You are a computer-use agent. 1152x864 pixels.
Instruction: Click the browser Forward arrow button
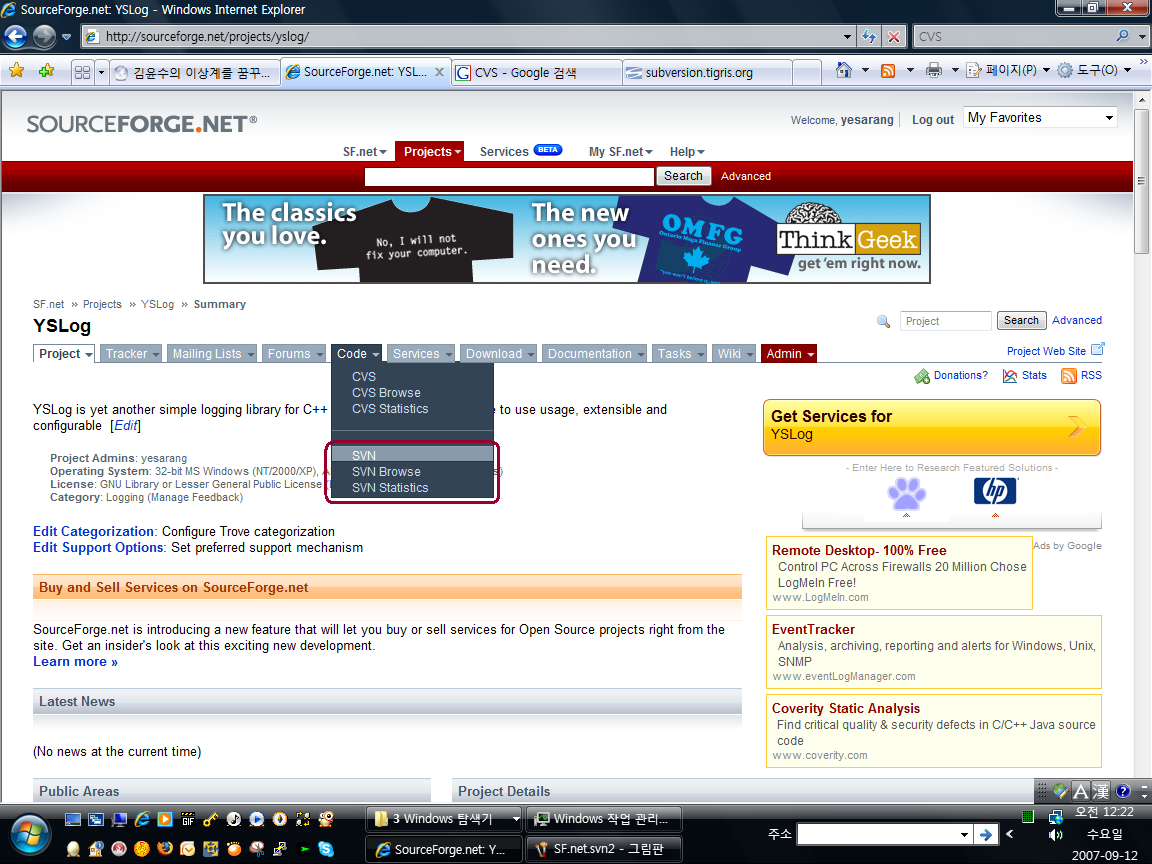click(x=44, y=36)
